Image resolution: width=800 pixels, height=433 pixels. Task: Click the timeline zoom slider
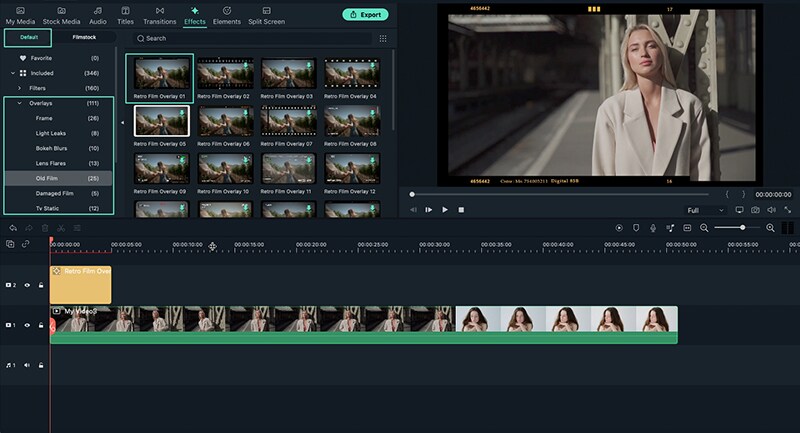737,227
